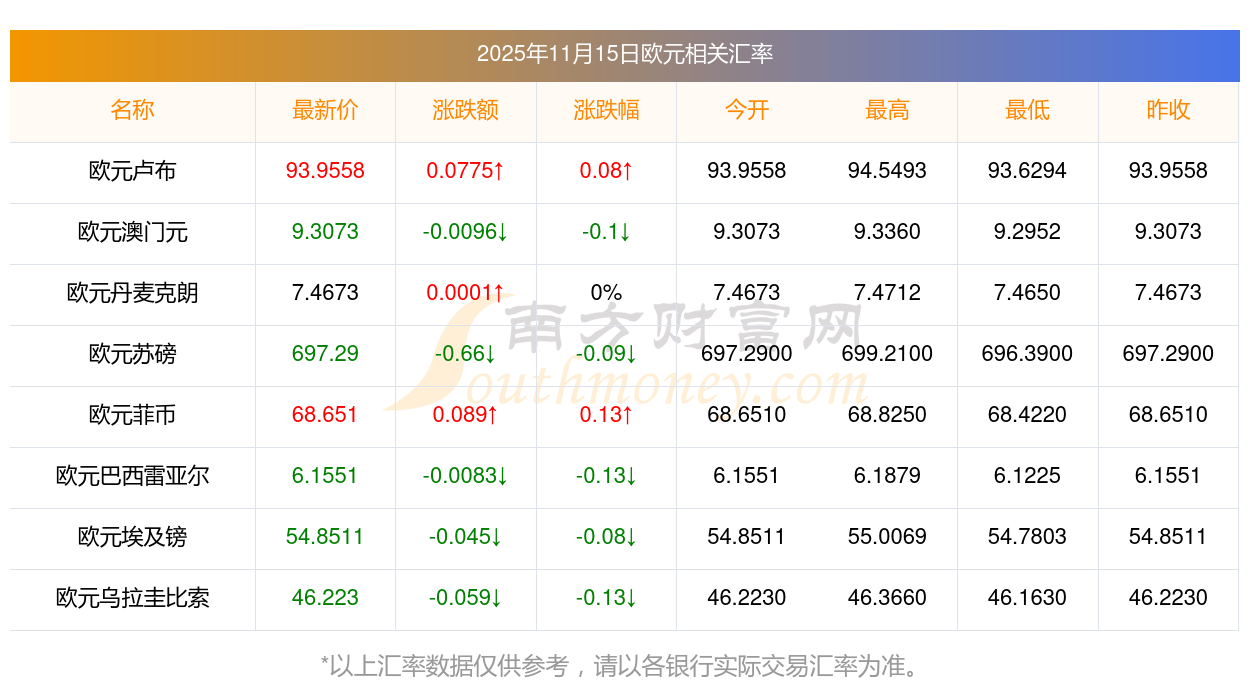Viewport: 1250px width, 697px height.
Task: Click the green latest price 6.1551
Action: click(x=325, y=476)
